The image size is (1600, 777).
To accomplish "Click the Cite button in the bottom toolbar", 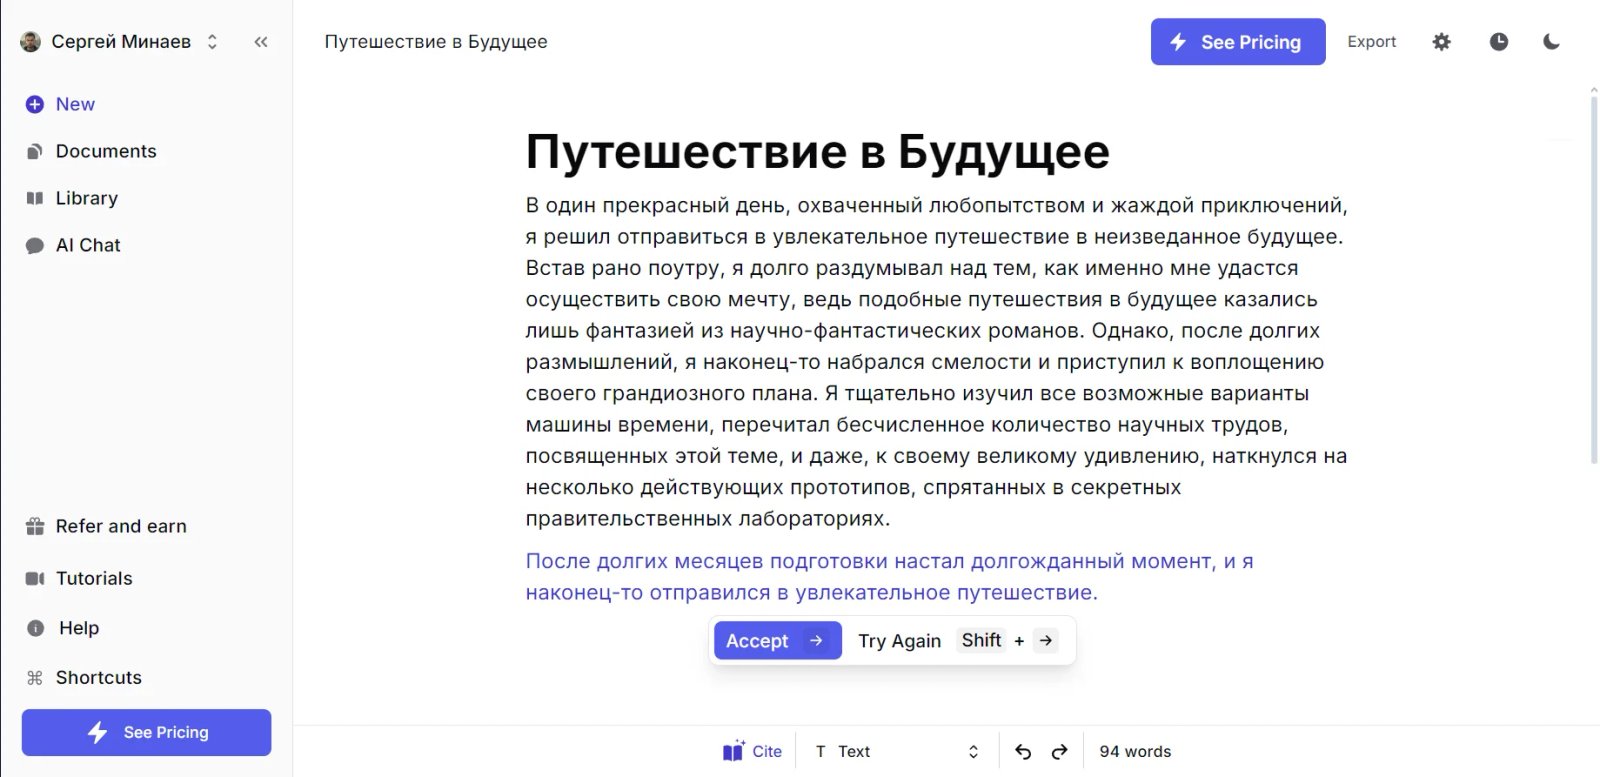I will 752,751.
